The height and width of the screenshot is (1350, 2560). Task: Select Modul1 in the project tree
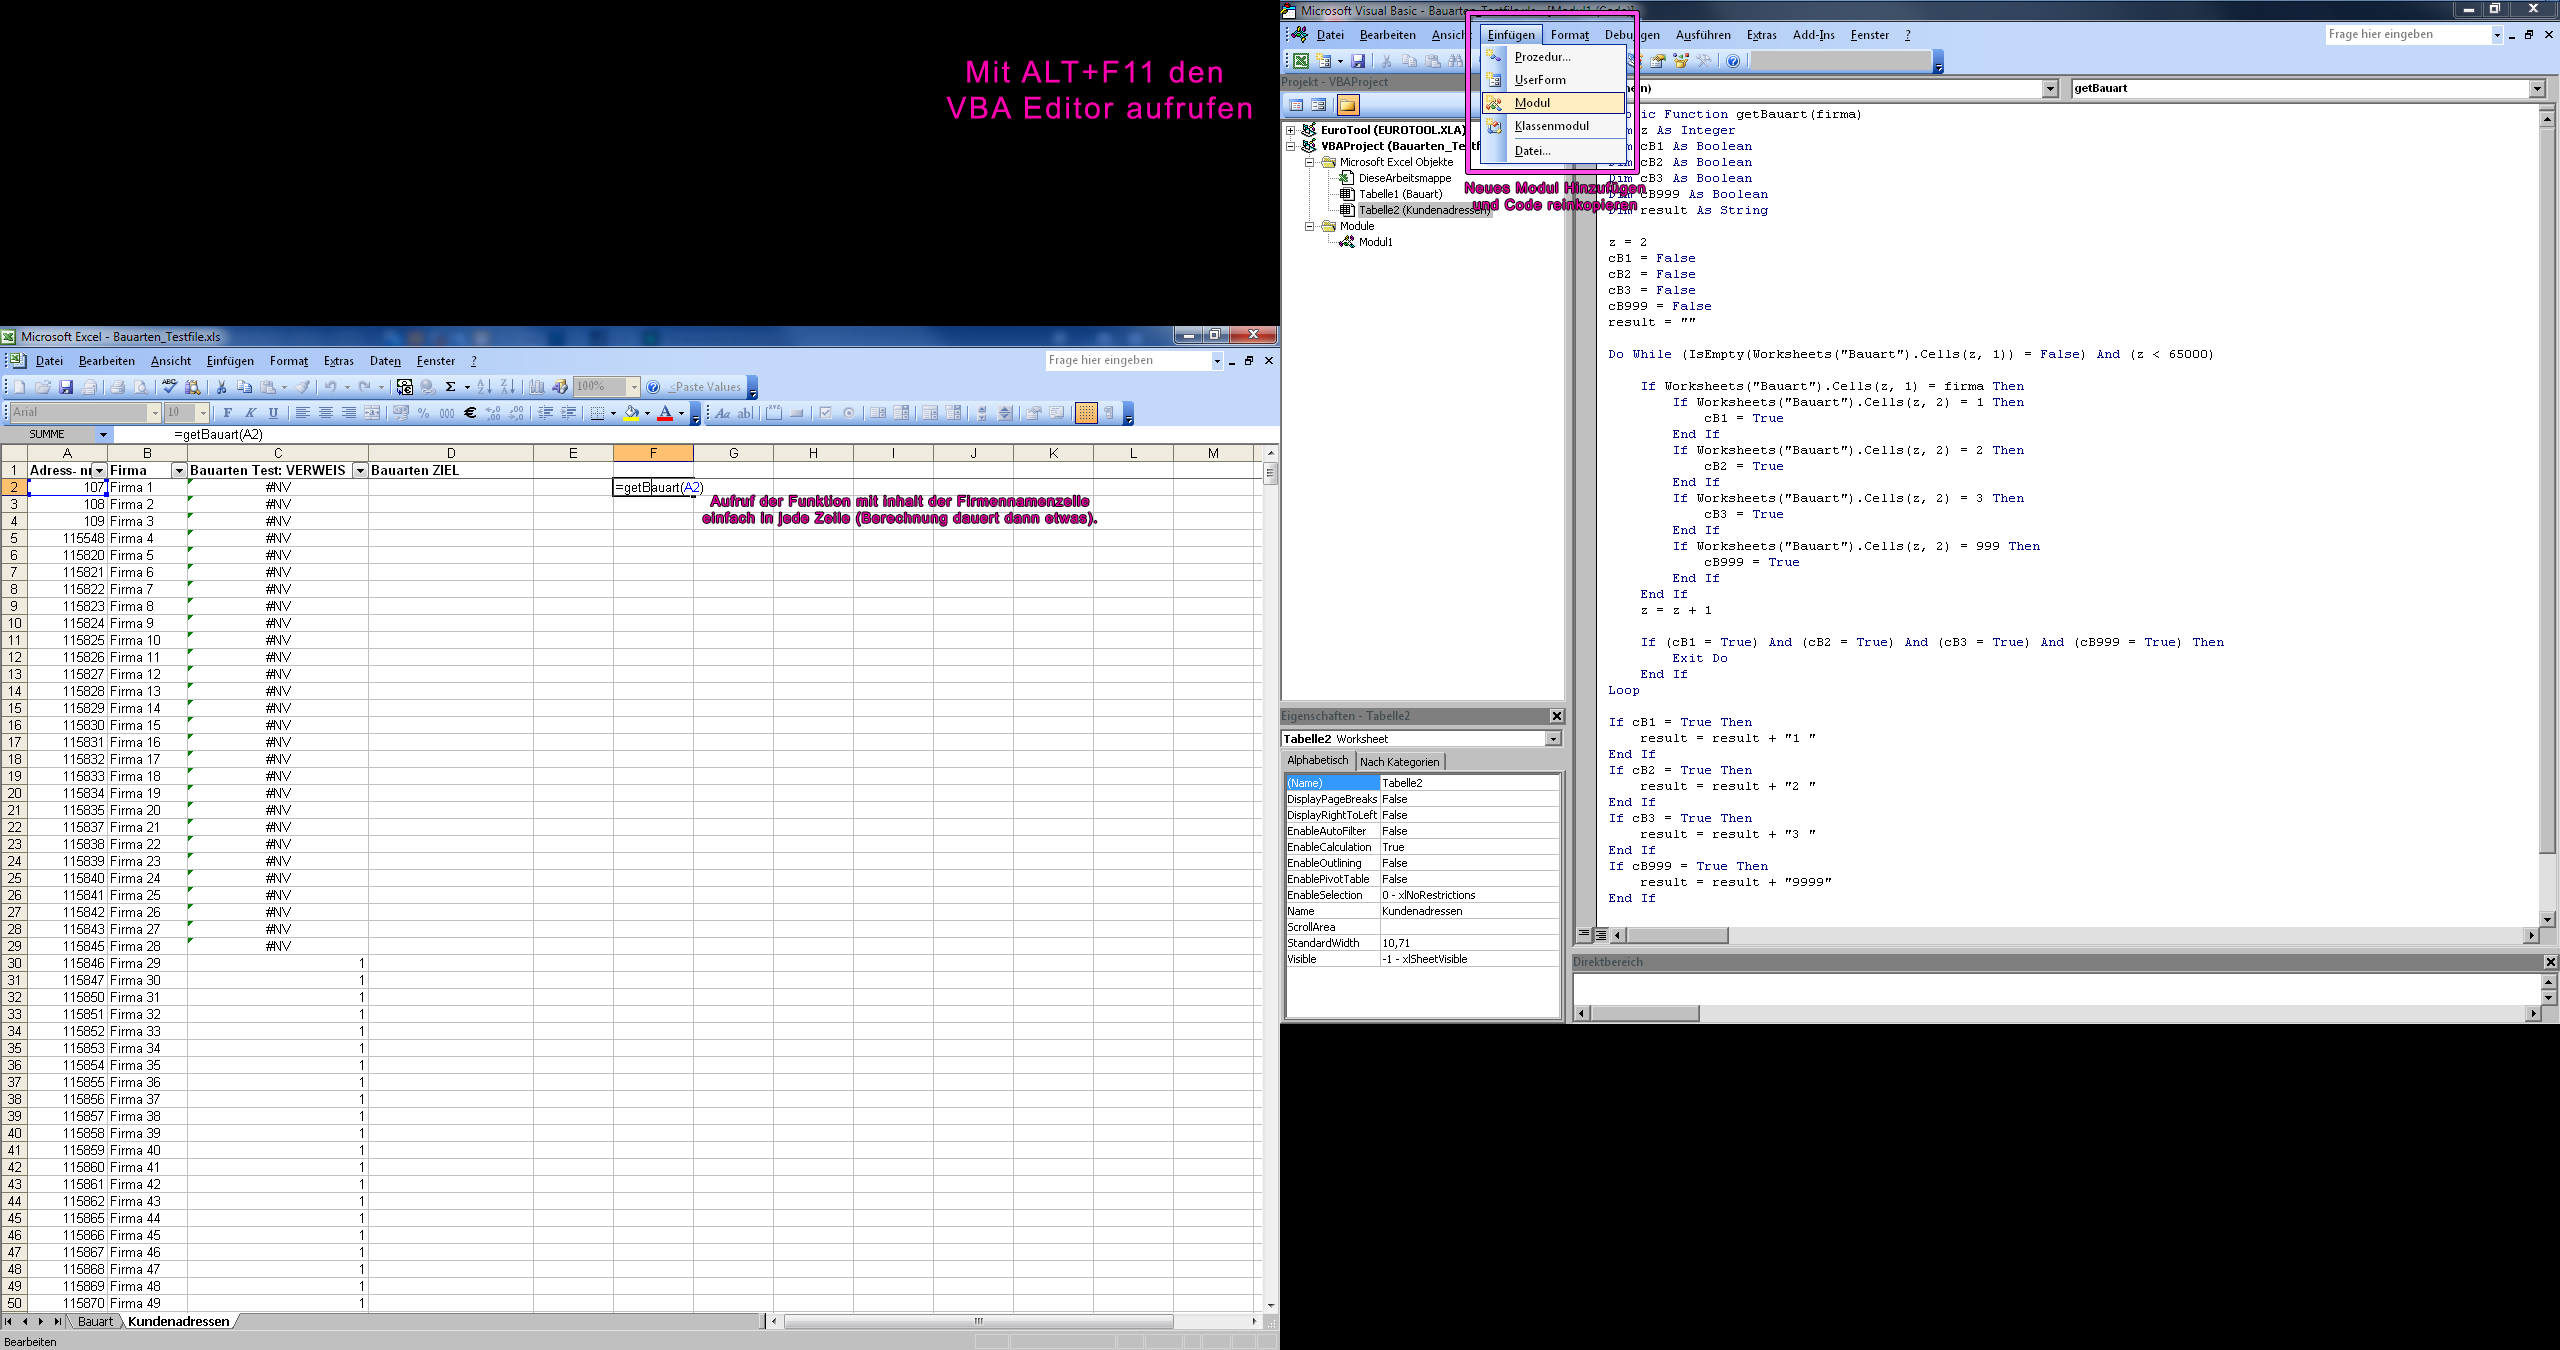pos(1375,242)
